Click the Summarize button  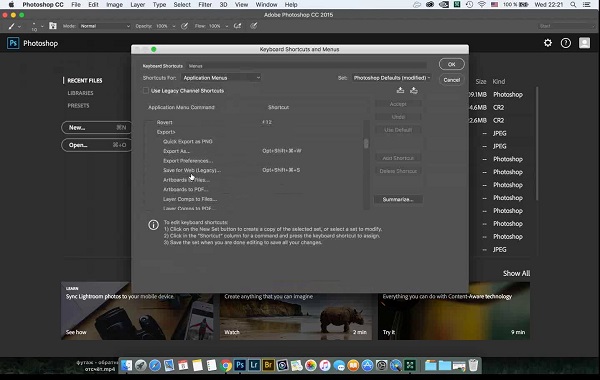click(x=398, y=199)
